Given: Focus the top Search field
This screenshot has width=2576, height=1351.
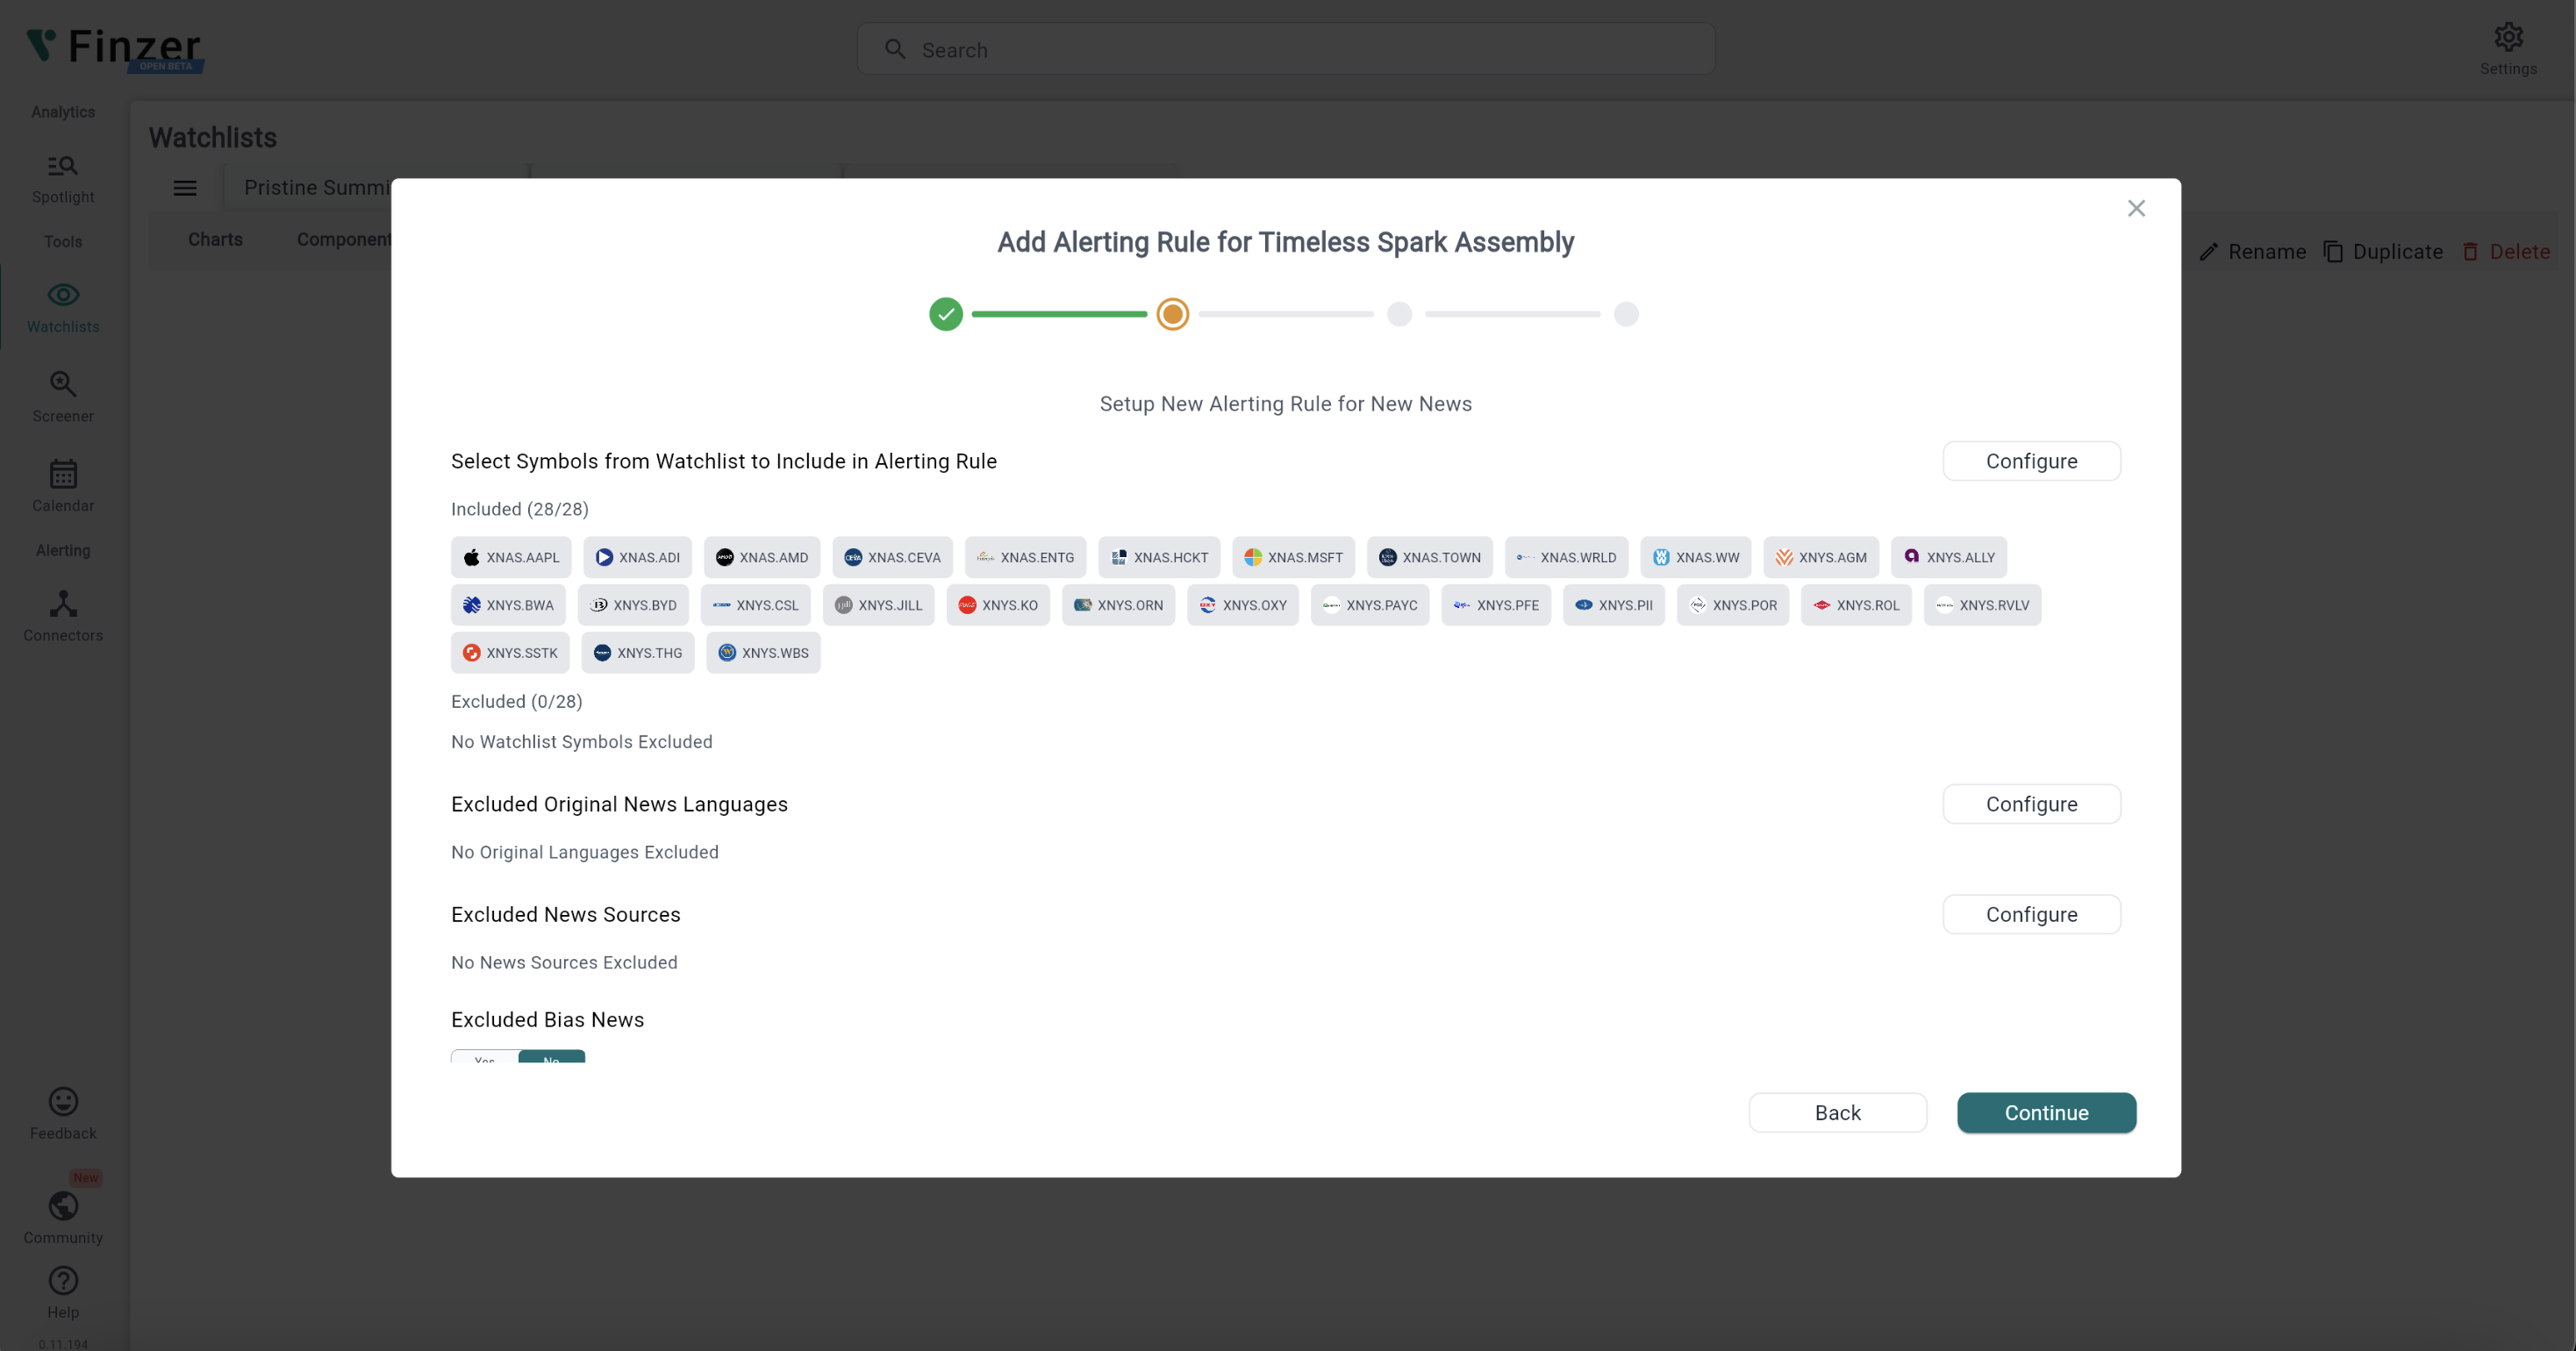Looking at the screenshot, I should click(x=1286, y=50).
